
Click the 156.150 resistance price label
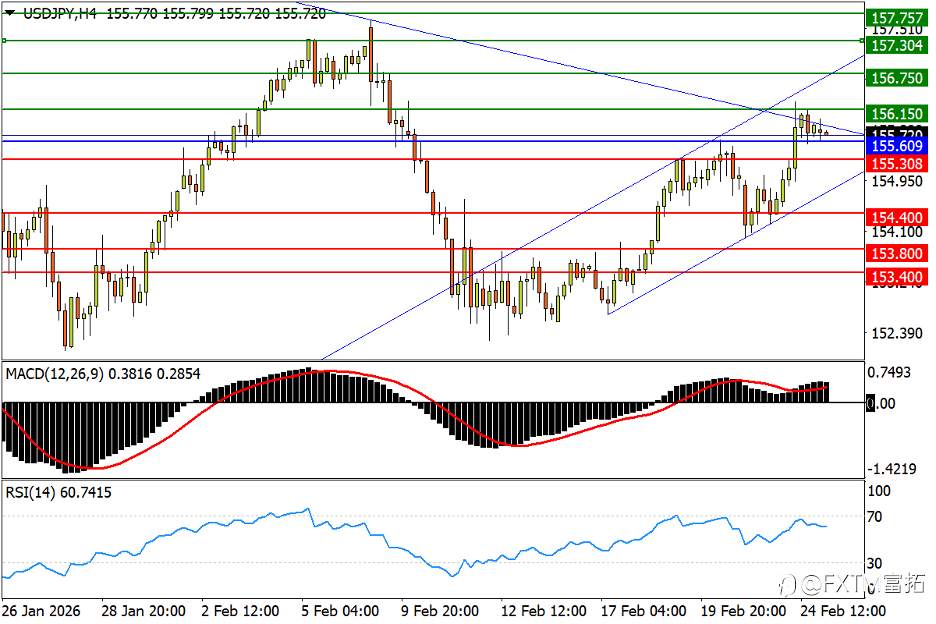pyautogui.click(x=897, y=113)
